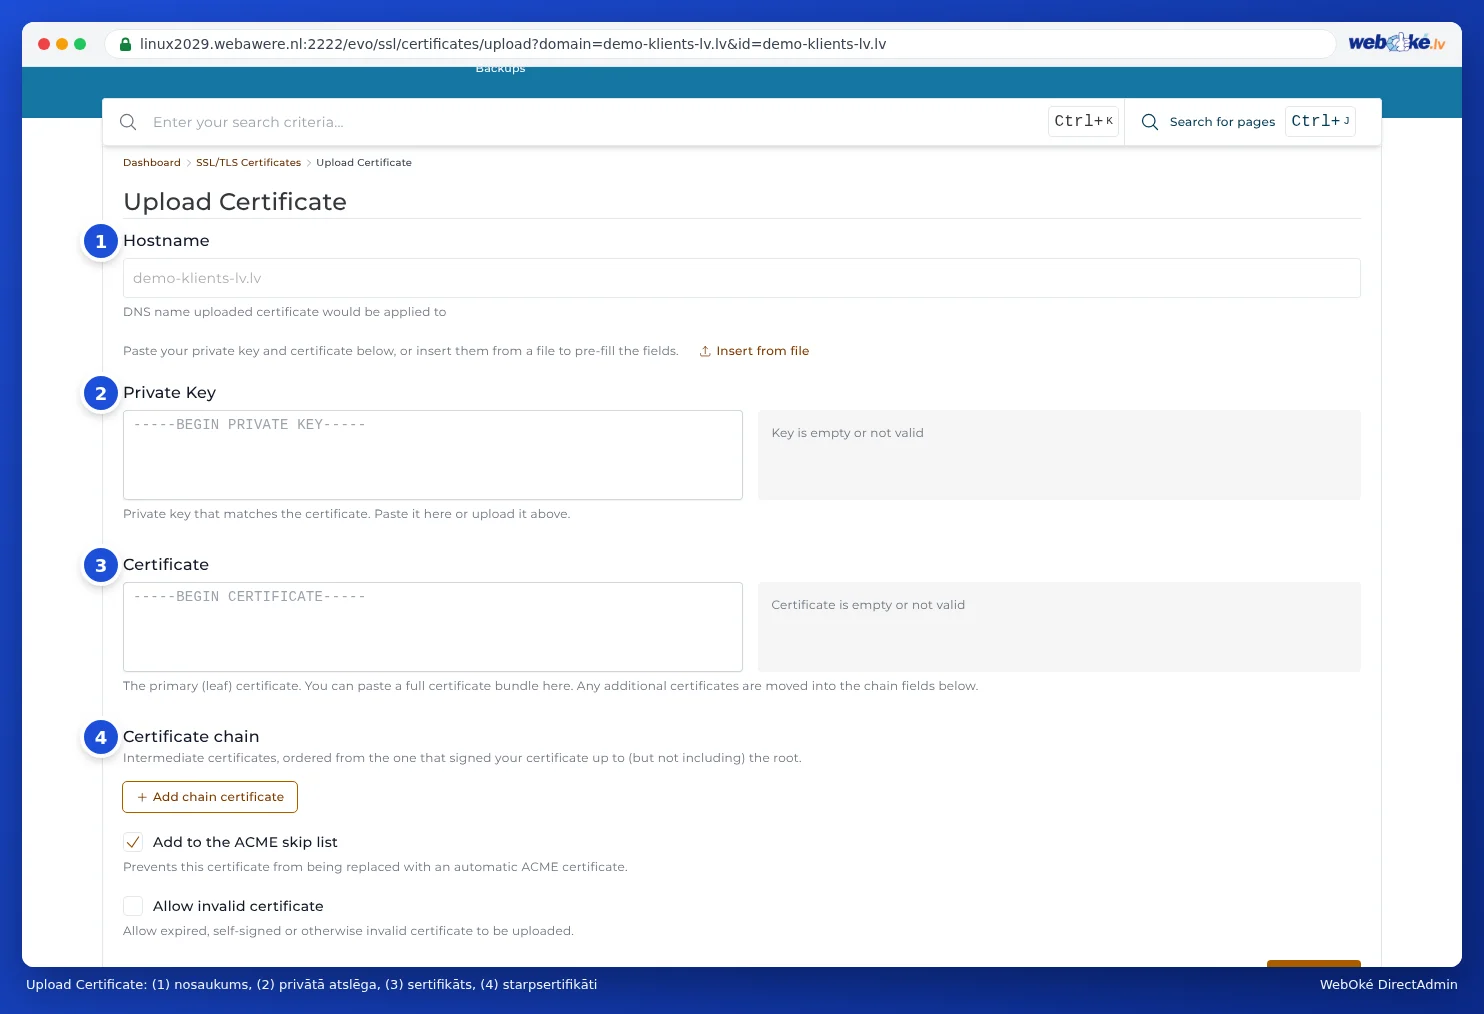The image size is (1484, 1014).
Task: Click 'Intermediate certificates, ordered from' description
Action: pyautogui.click(x=462, y=758)
